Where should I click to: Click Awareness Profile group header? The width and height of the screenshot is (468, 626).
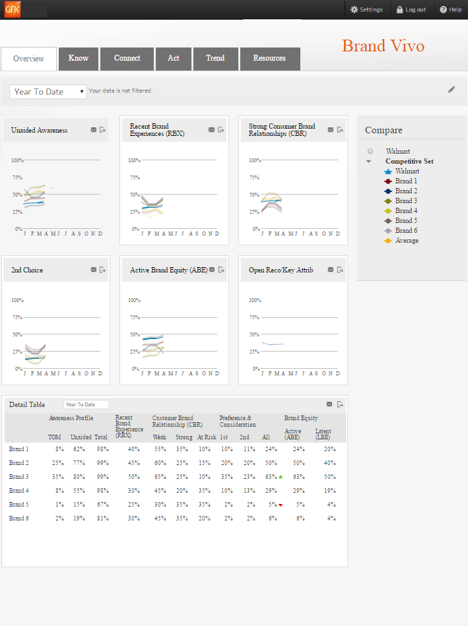click(x=71, y=418)
